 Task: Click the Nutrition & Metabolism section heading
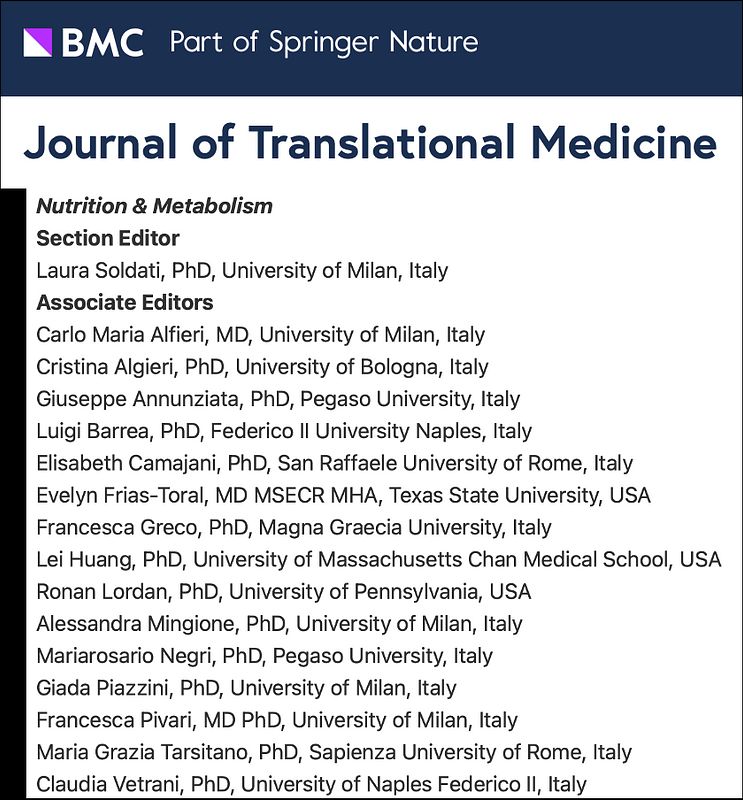coord(154,206)
